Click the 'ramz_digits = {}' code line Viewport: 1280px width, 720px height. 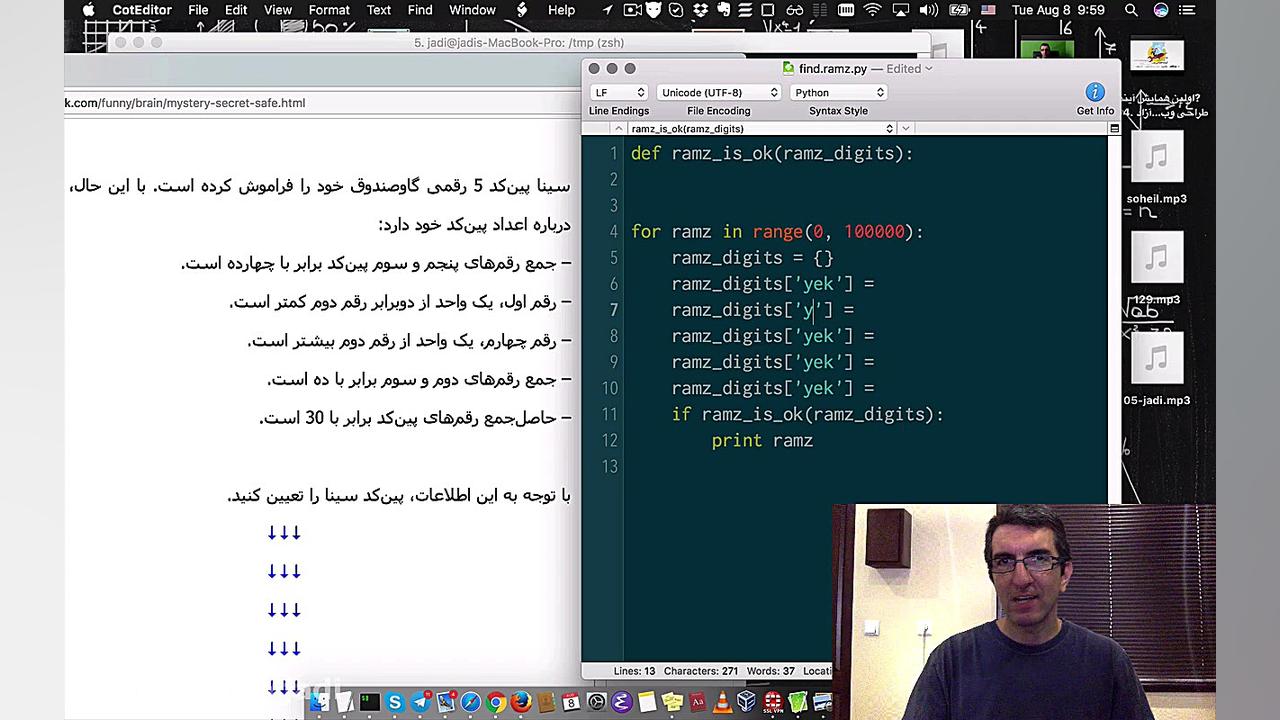pyautogui.click(x=752, y=258)
